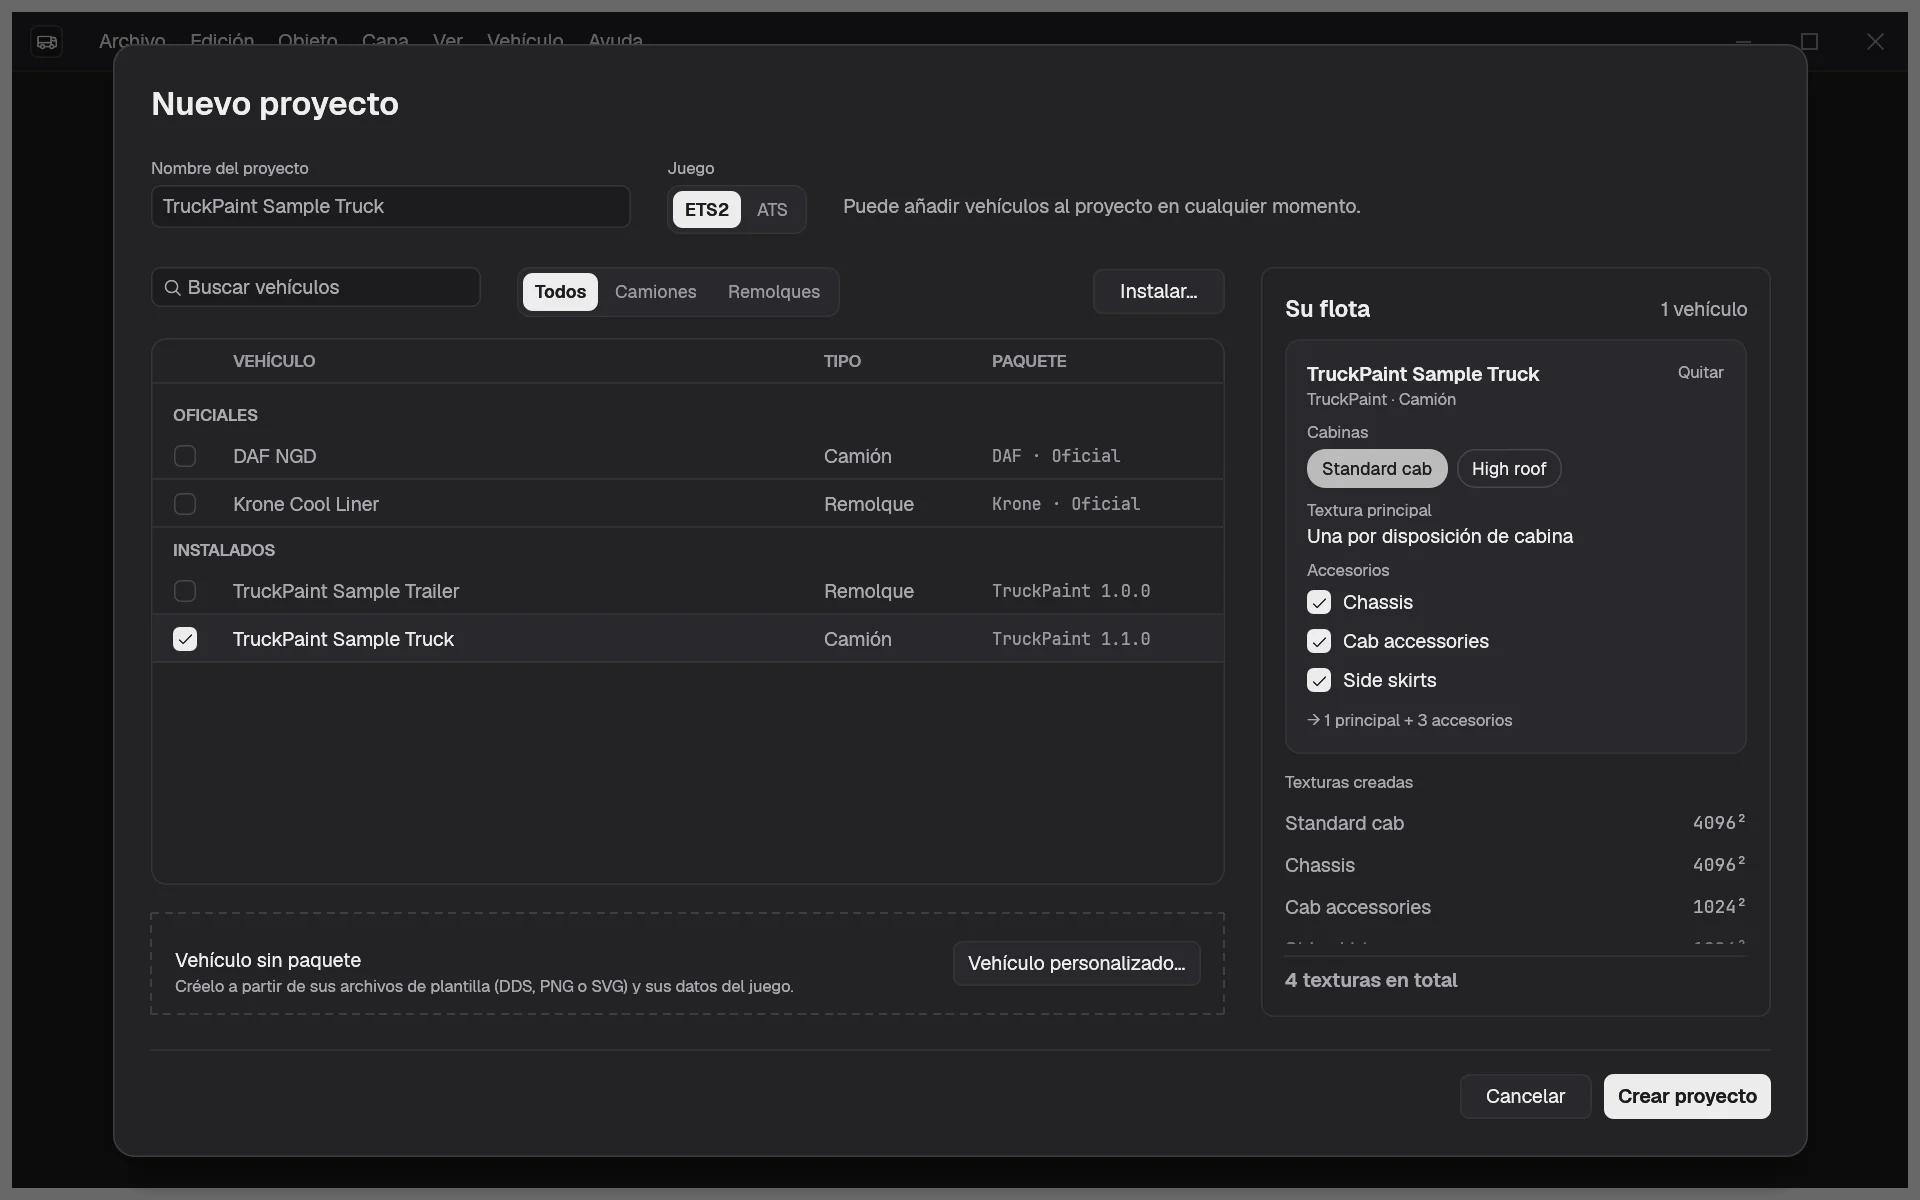Disable the Chassis accessory
The image size is (1920, 1200).
pyautogui.click(x=1319, y=602)
